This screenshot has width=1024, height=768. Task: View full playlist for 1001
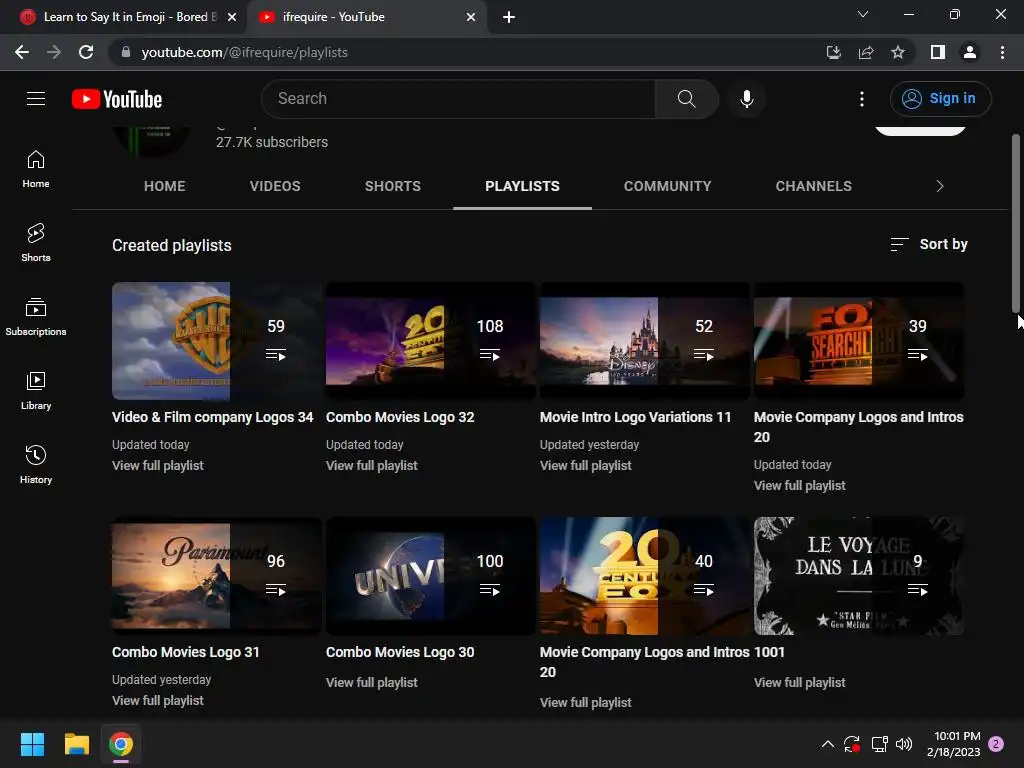[799, 682]
